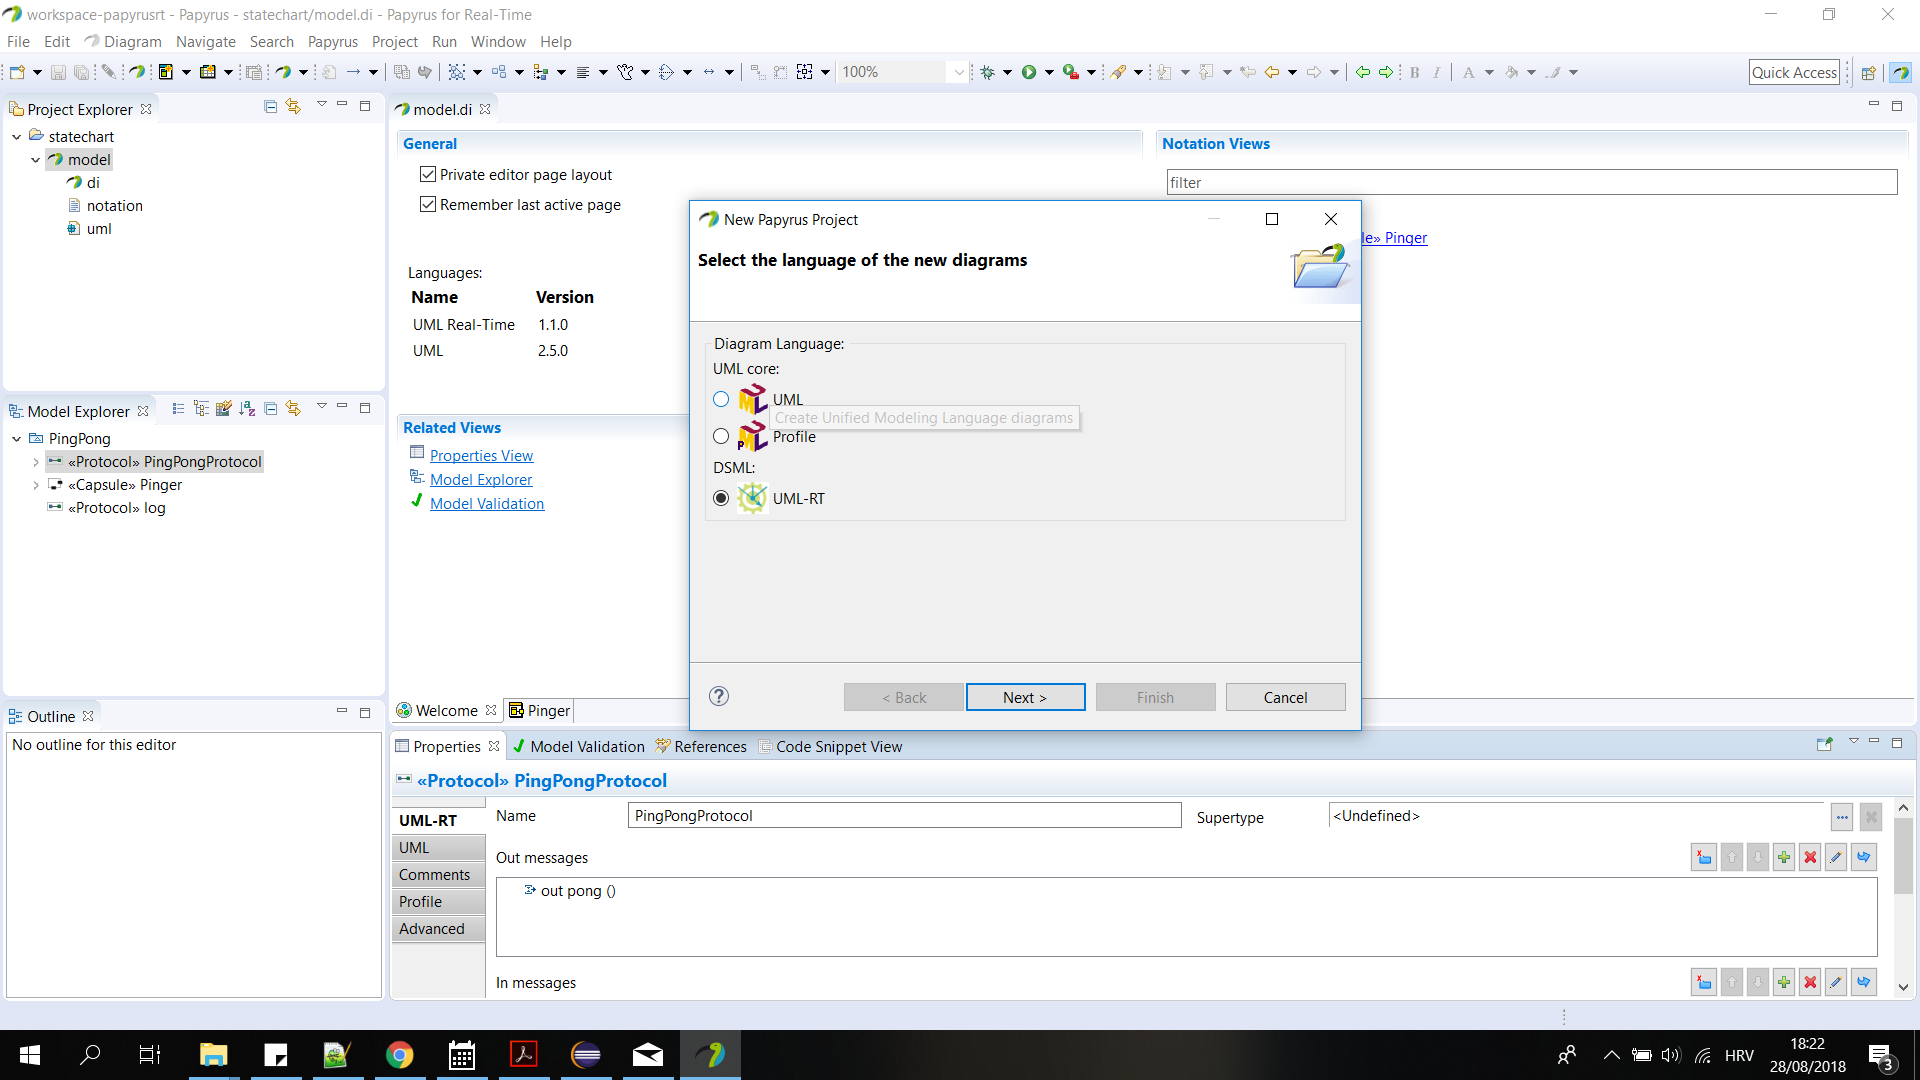Open the Action Center notification icon
The height and width of the screenshot is (1080, 1920).
pos(1881,1056)
